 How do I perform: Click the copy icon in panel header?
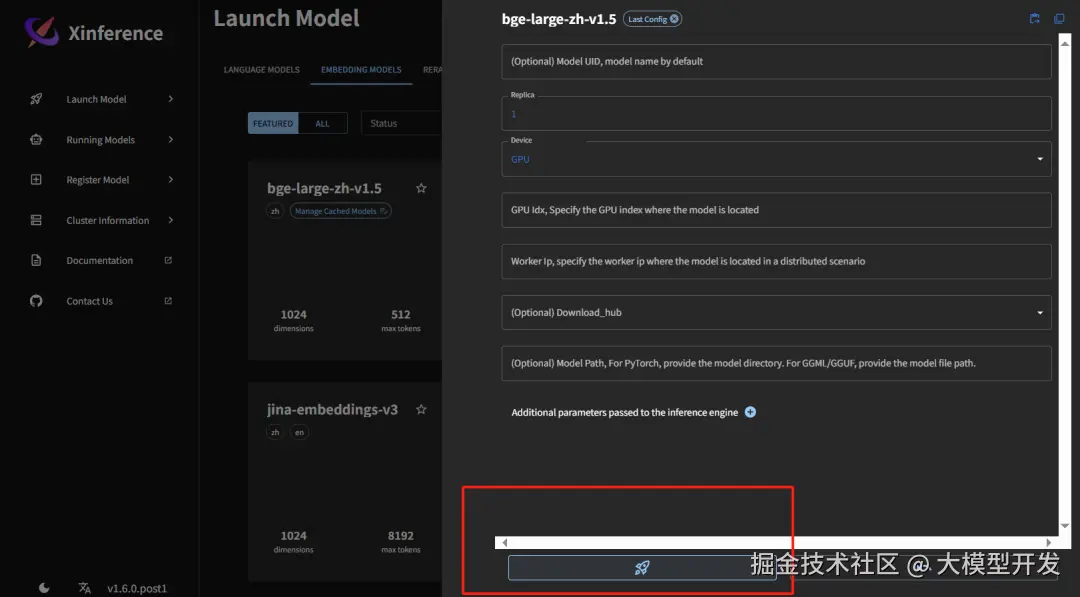click(x=1059, y=19)
